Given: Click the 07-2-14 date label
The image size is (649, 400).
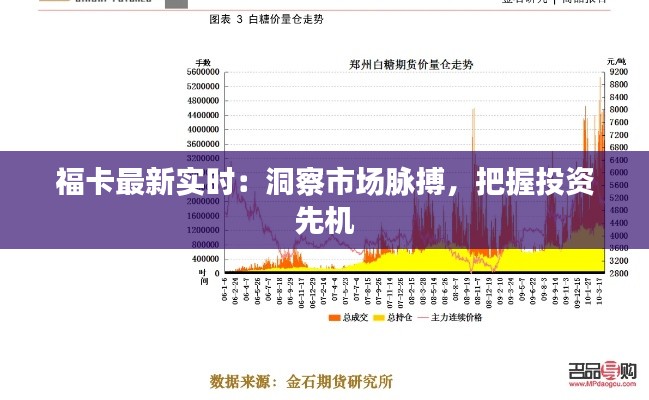Looking at the screenshot, I should coord(324,292).
